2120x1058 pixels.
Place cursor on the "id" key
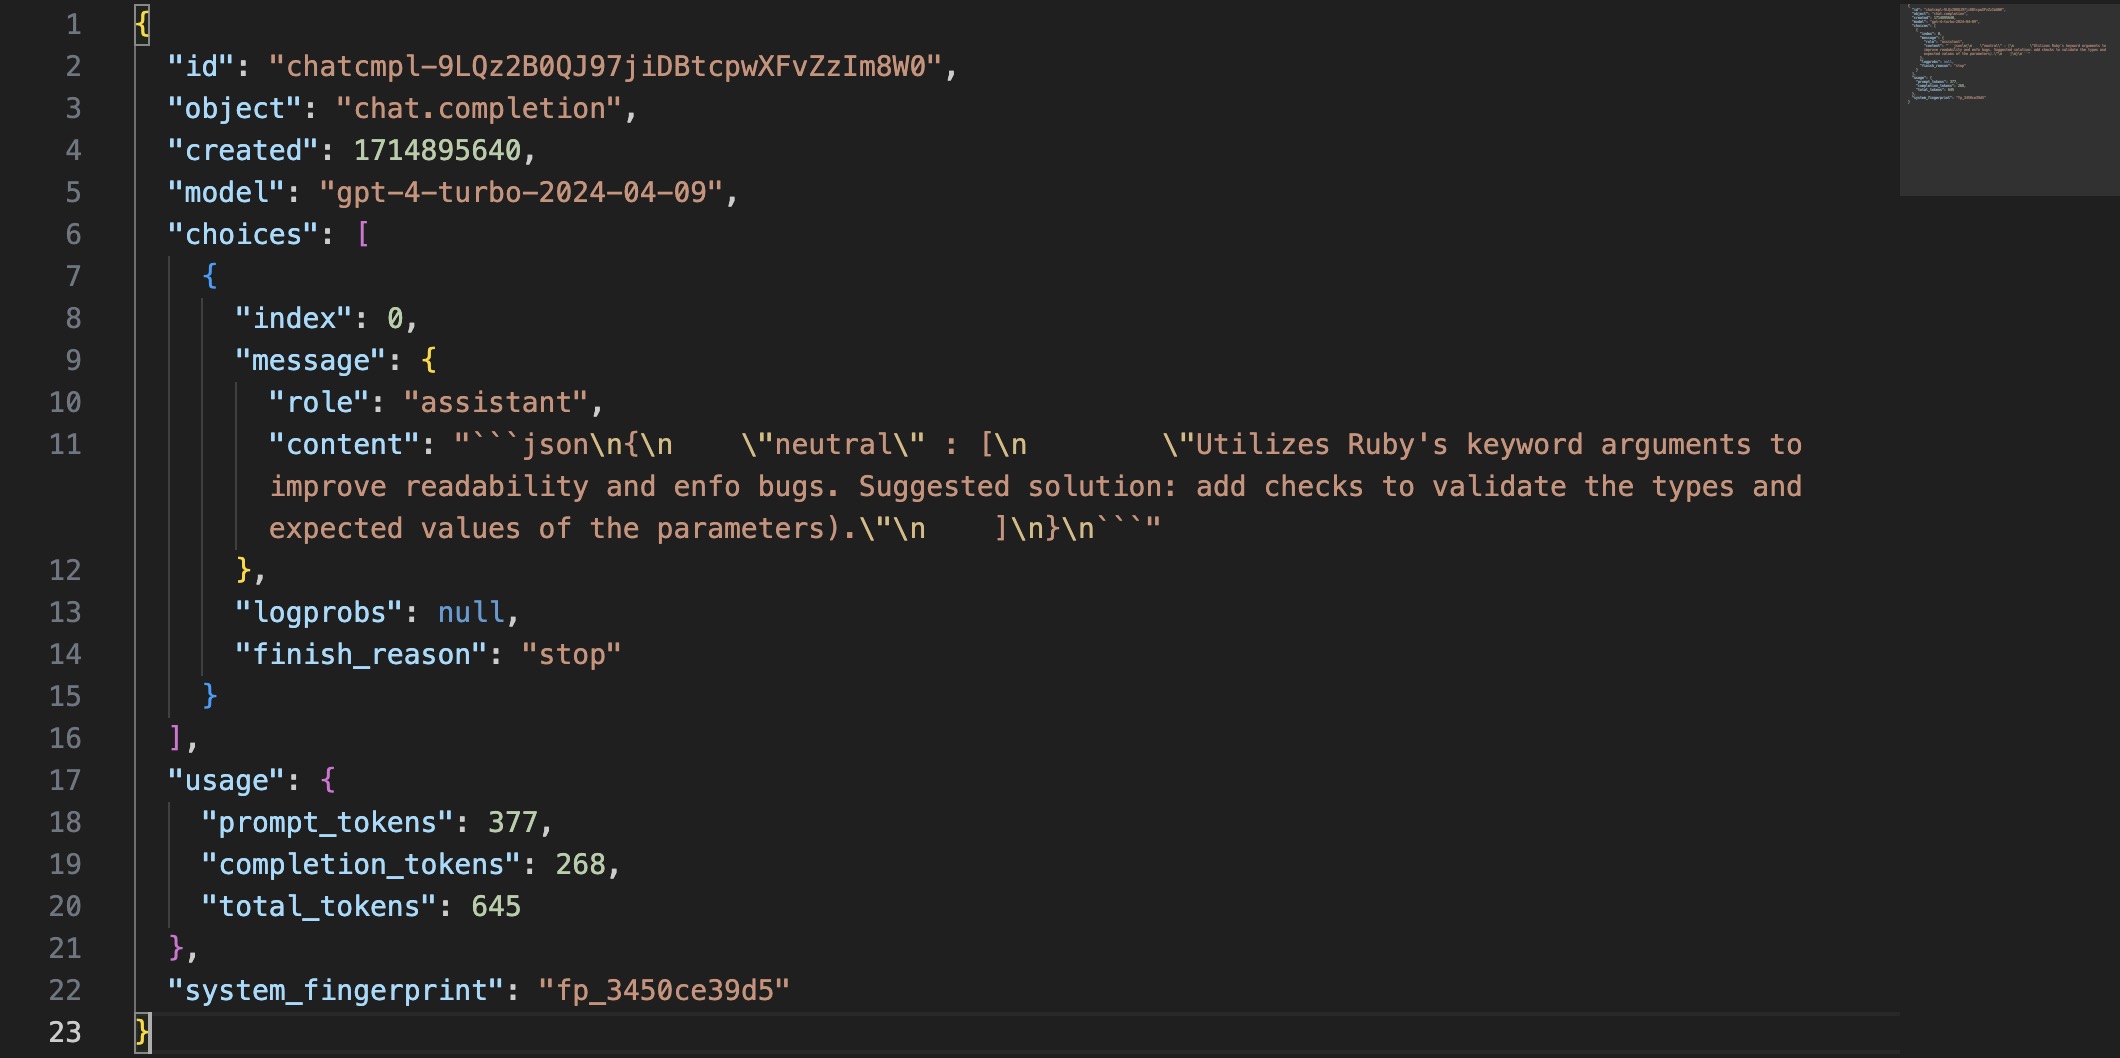click(201, 66)
